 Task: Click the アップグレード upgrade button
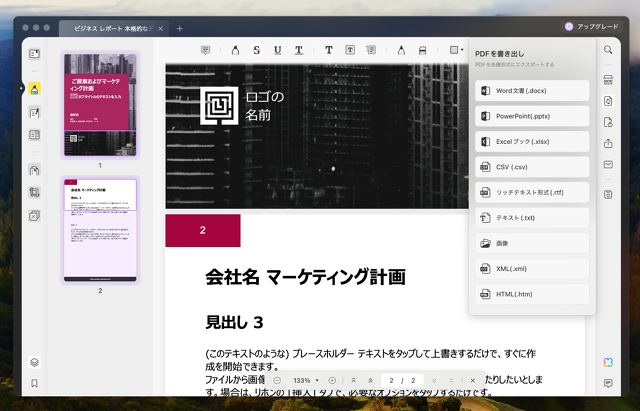point(591,27)
